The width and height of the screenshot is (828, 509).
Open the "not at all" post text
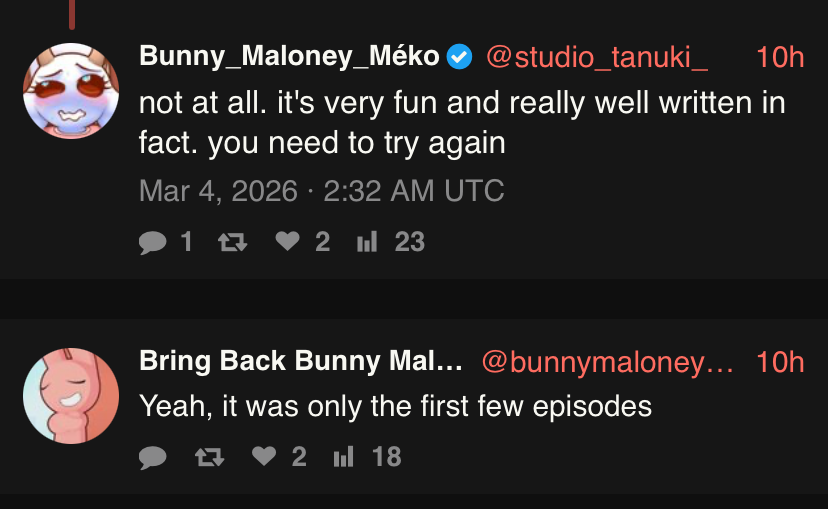(461, 123)
